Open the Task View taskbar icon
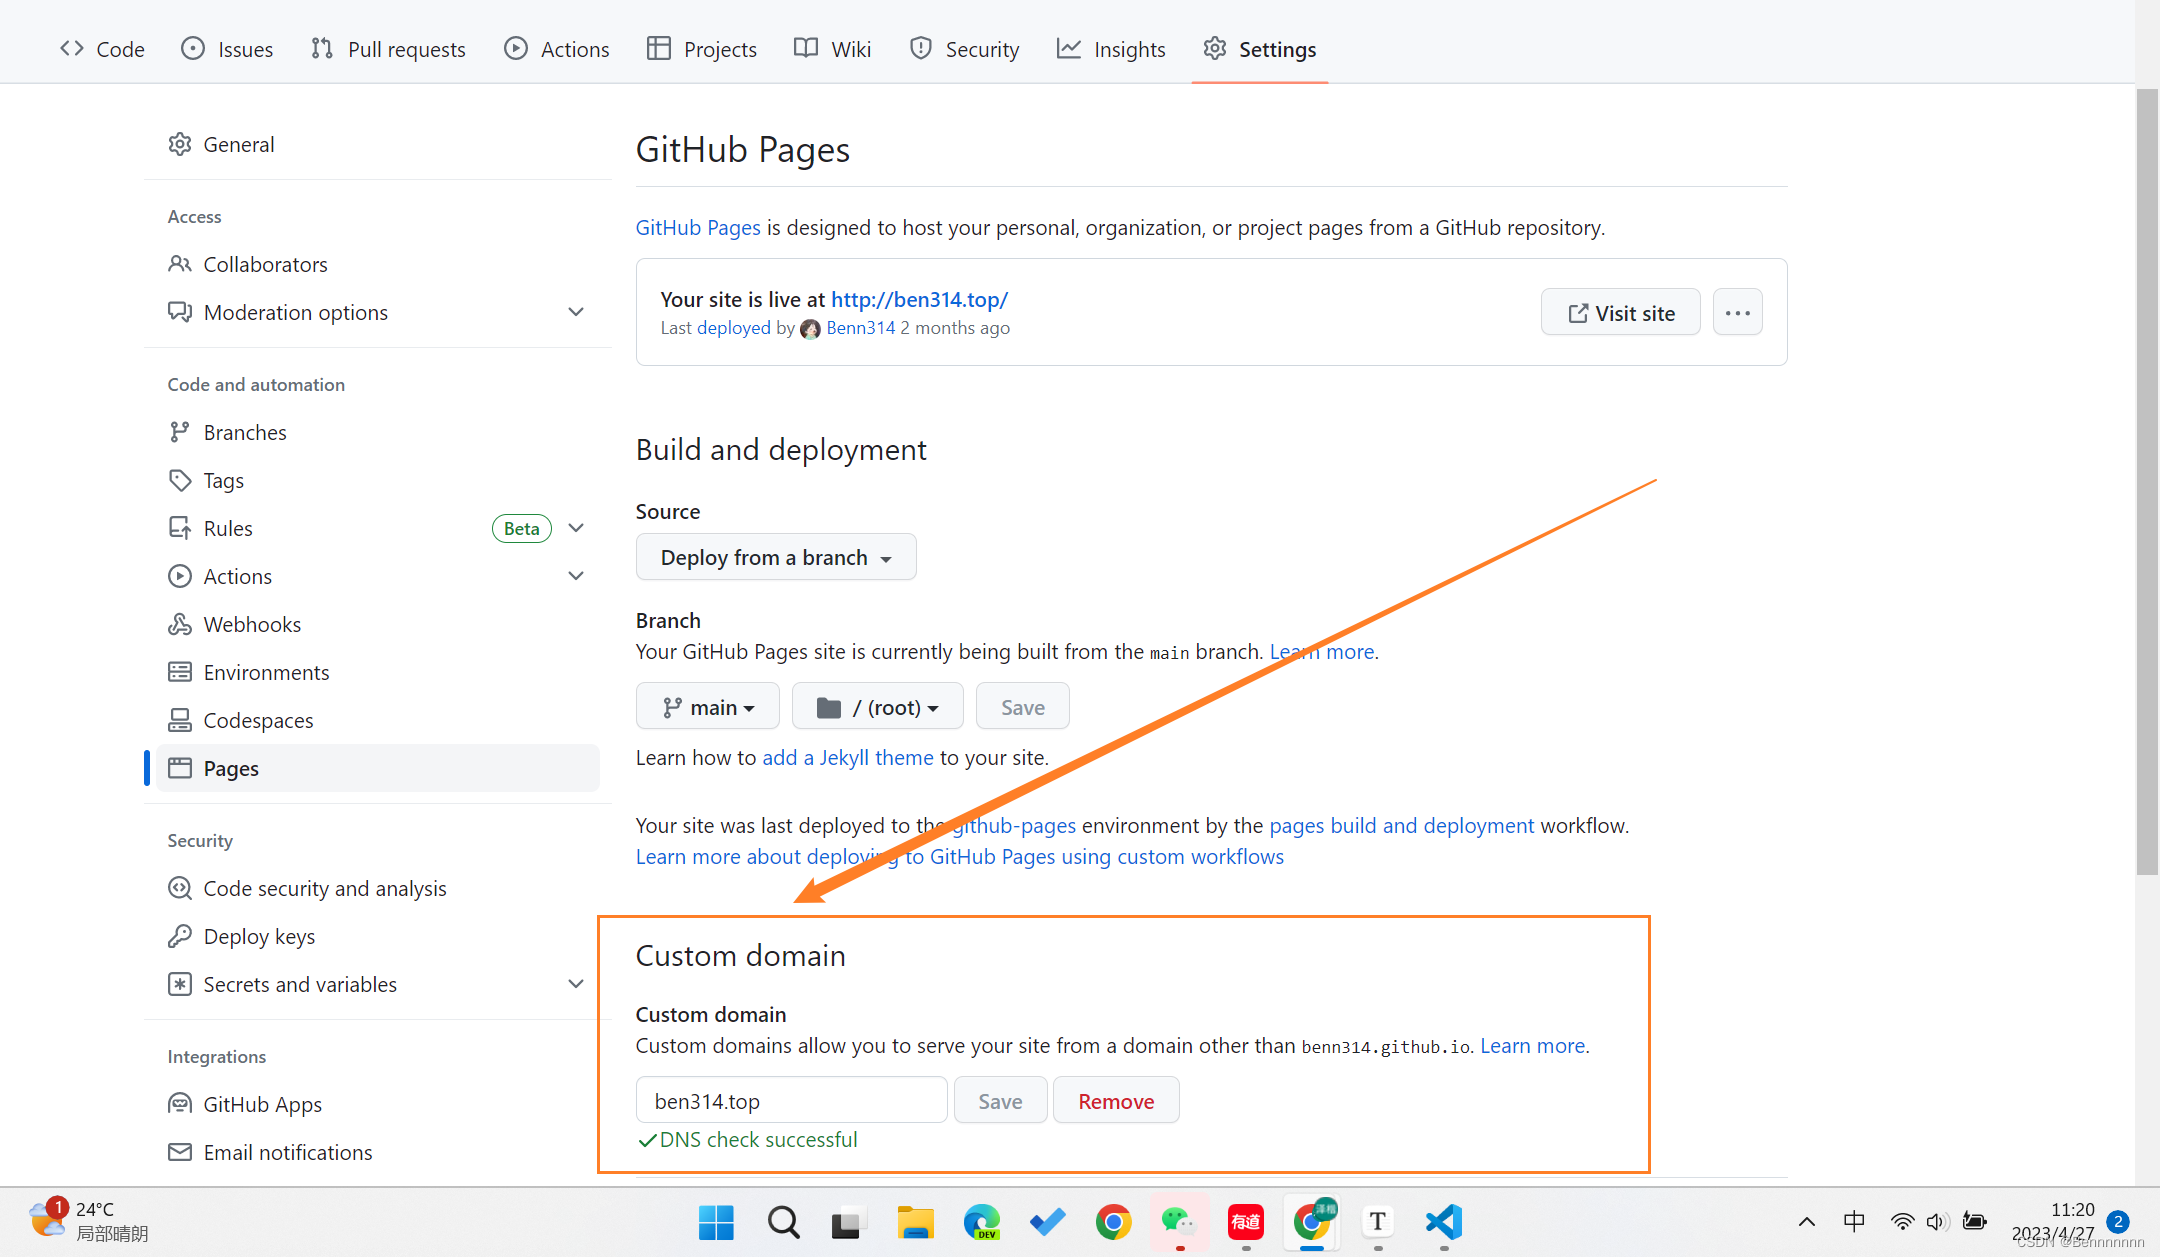Viewport: 2160px width, 1257px height. point(848,1222)
